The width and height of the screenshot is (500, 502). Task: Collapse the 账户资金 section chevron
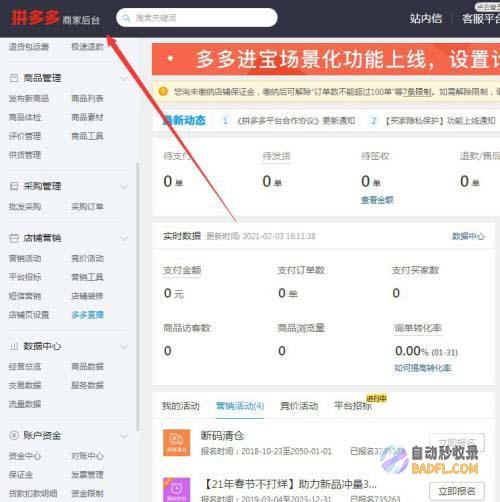[124, 436]
